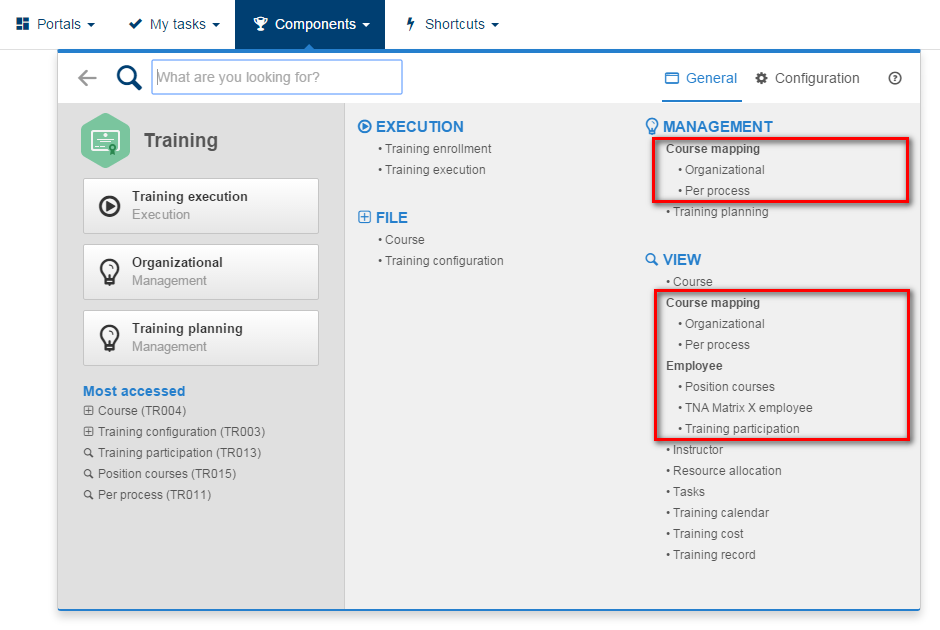Select Training participation under View Employee

click(x=742, y=429)
